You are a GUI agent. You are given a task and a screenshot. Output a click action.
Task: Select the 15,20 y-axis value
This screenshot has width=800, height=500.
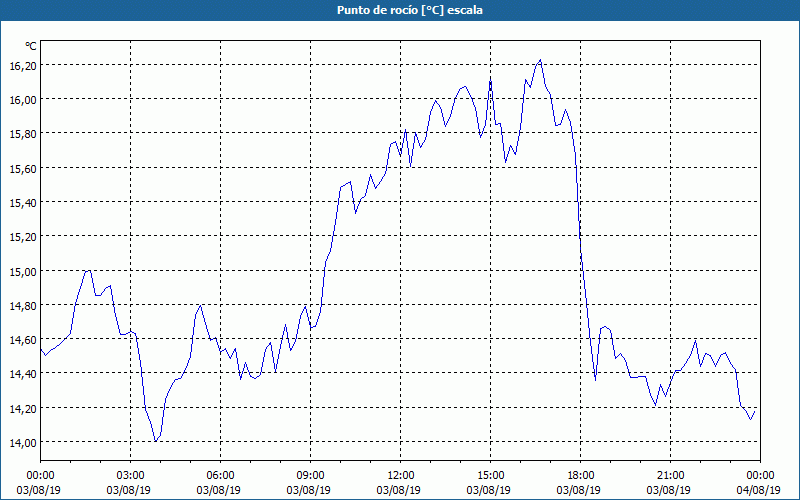coord(23,237)
